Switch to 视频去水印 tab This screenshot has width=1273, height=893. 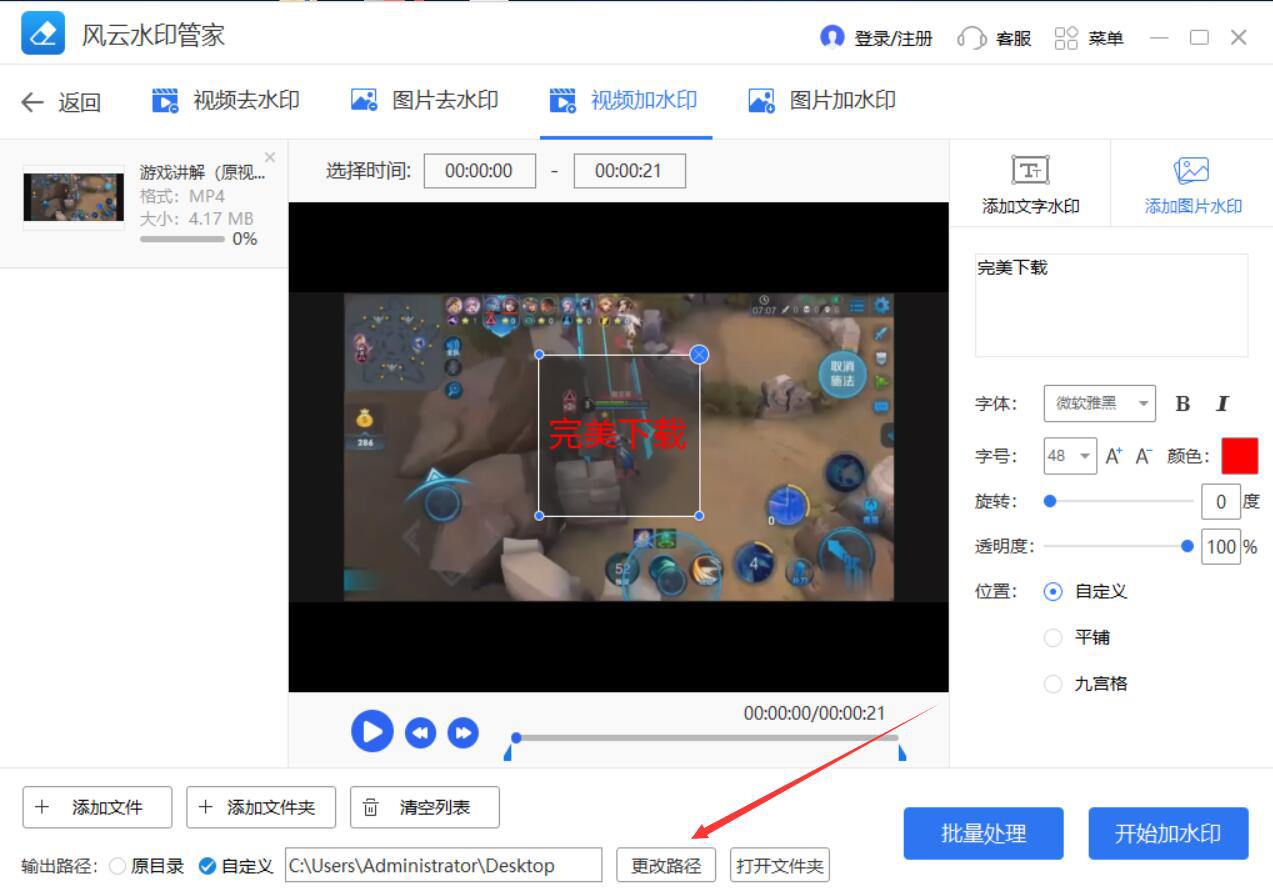225,100
